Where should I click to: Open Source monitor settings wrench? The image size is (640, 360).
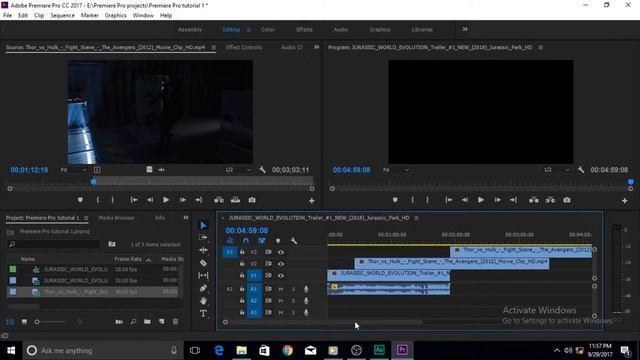pyautogui.click(x=262, y=170)
